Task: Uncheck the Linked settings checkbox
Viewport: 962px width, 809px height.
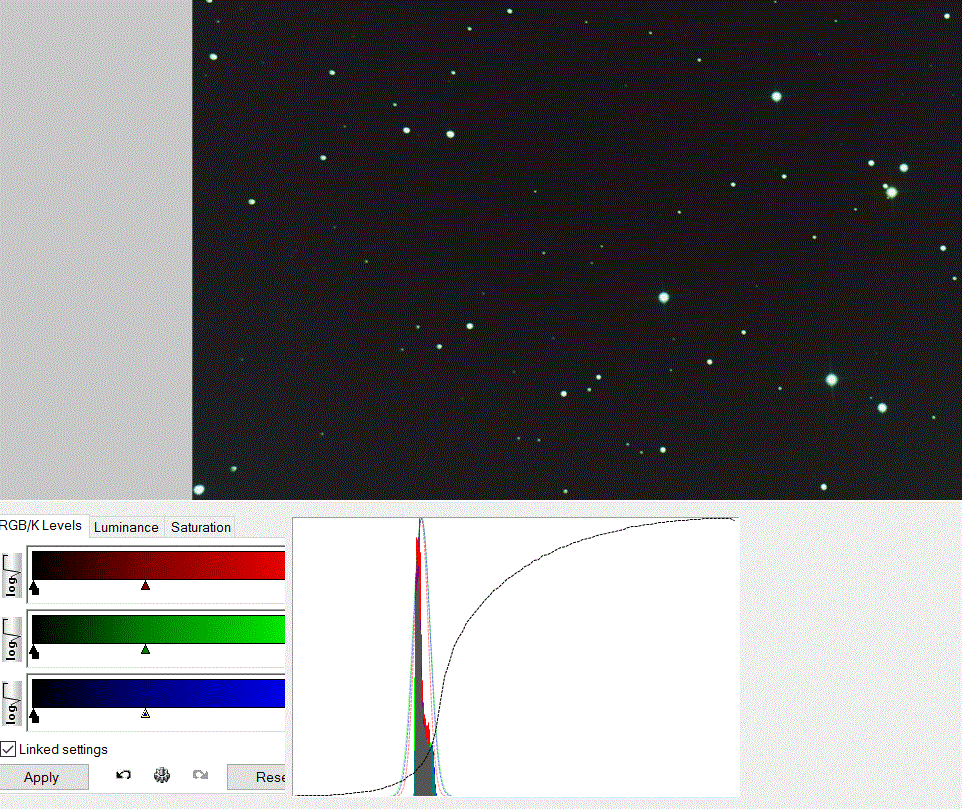Action: [x=8, y=749]
